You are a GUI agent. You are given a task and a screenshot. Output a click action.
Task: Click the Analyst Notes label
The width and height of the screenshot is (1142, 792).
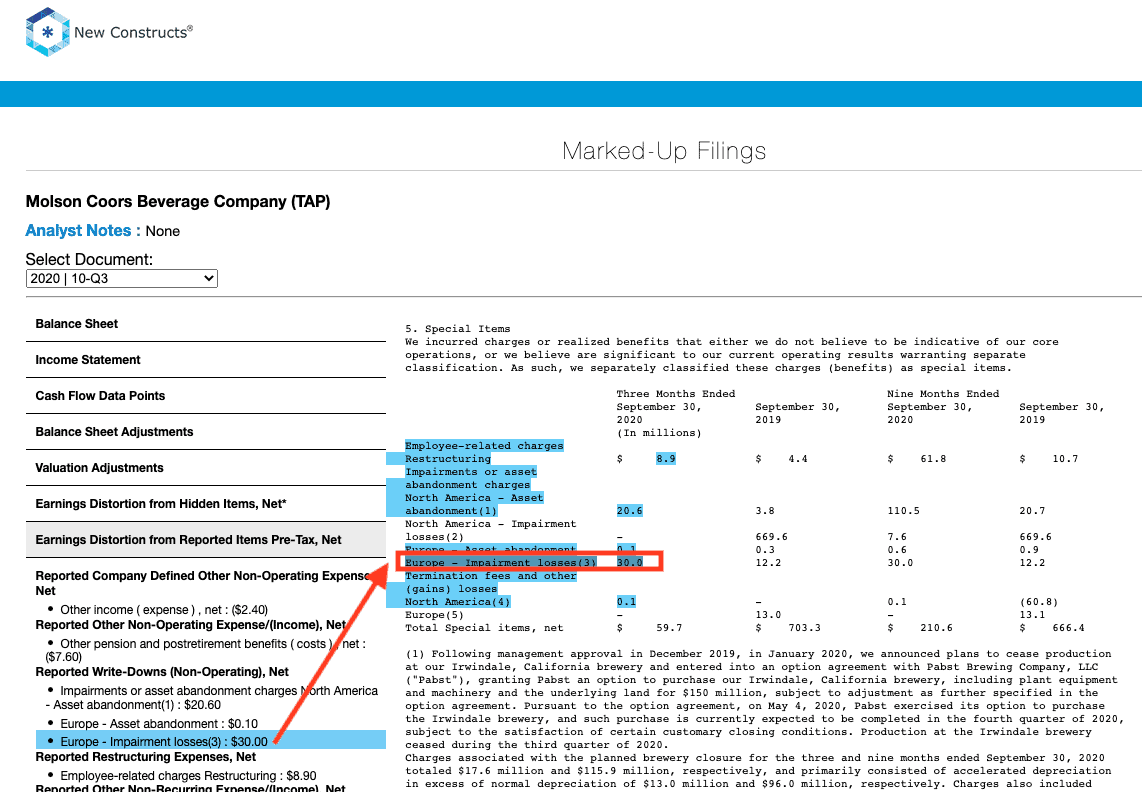click(83, 231)
